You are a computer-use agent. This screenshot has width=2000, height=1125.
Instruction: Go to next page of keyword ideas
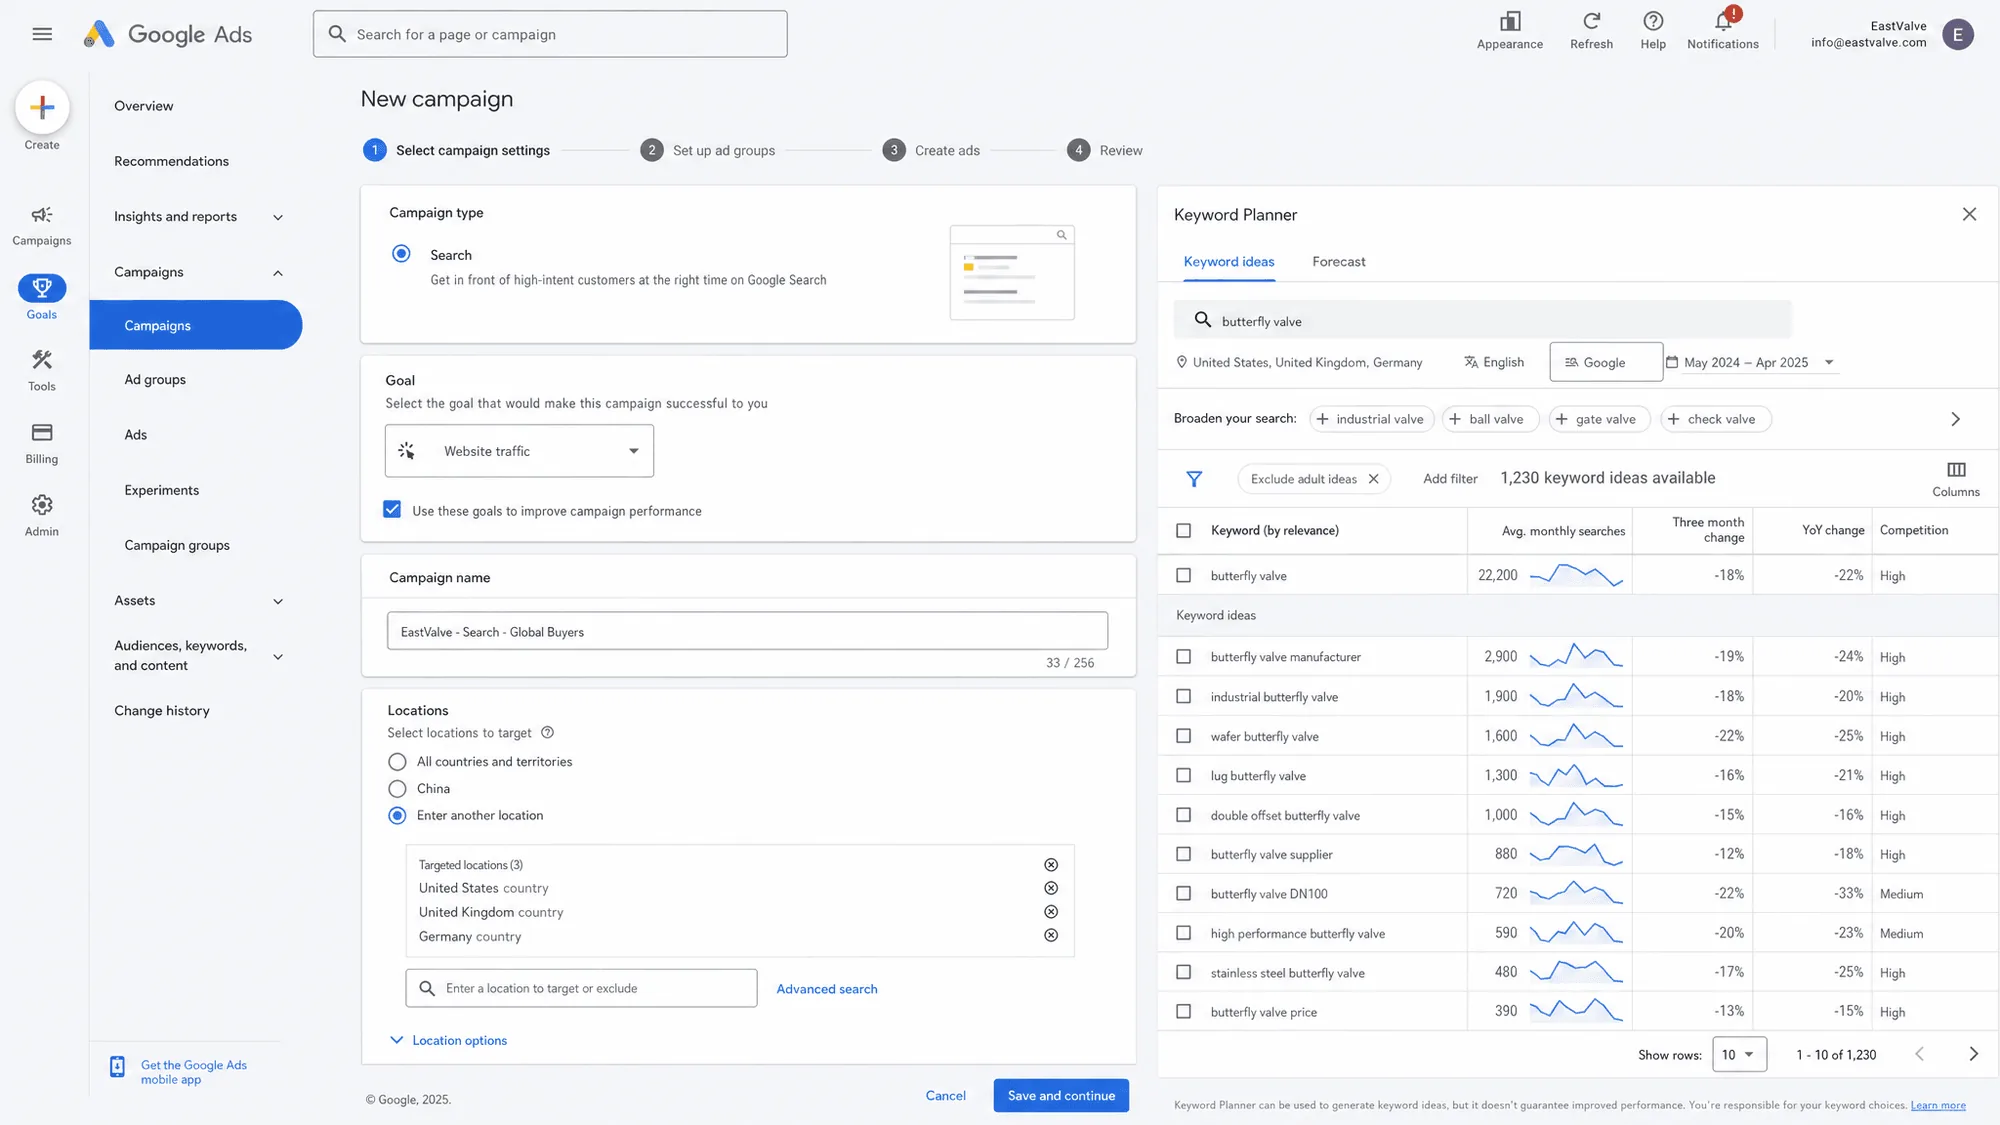(1973, 1054)
